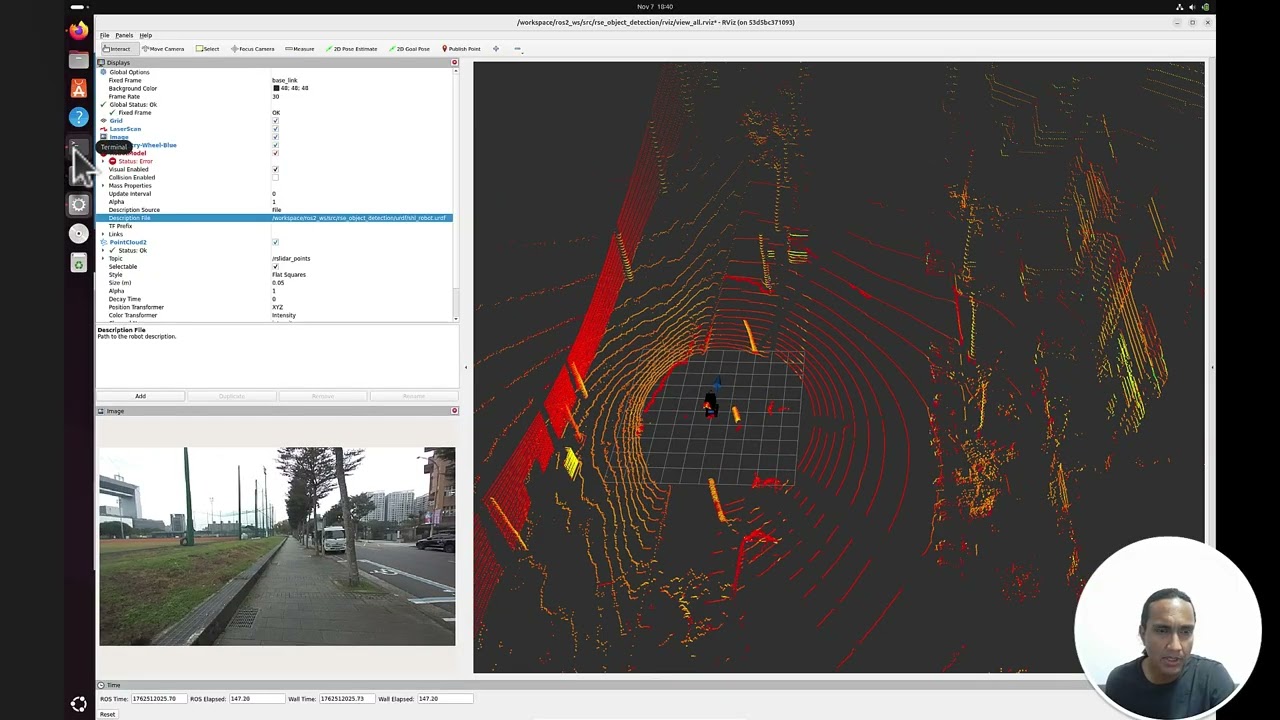
Task: Expand the Status: Error row
Action: tap(103, 161)
